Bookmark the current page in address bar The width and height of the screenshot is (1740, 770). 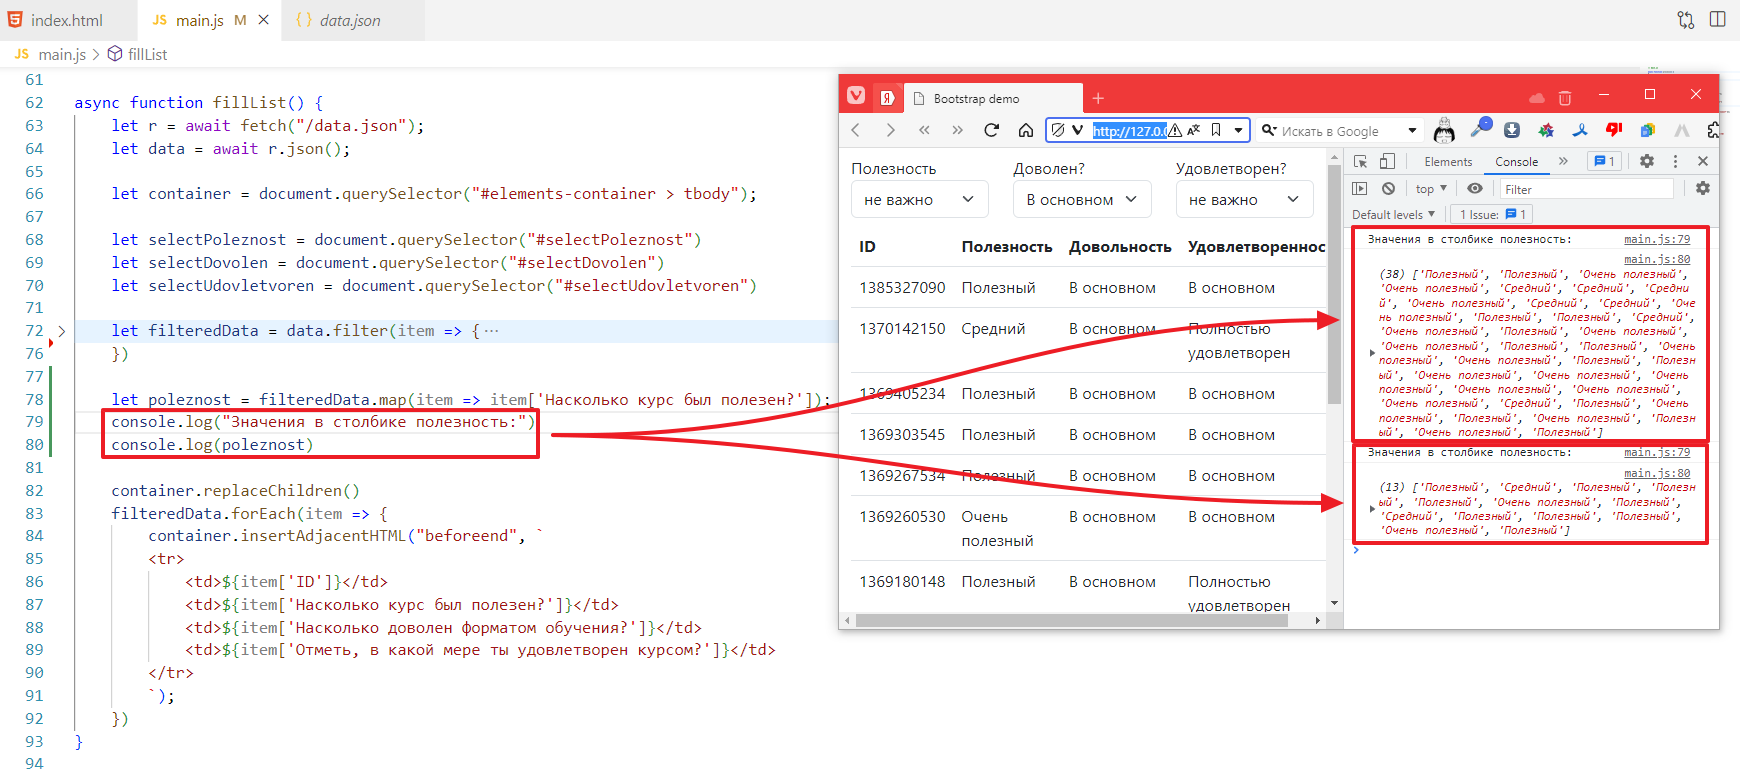1216,130
